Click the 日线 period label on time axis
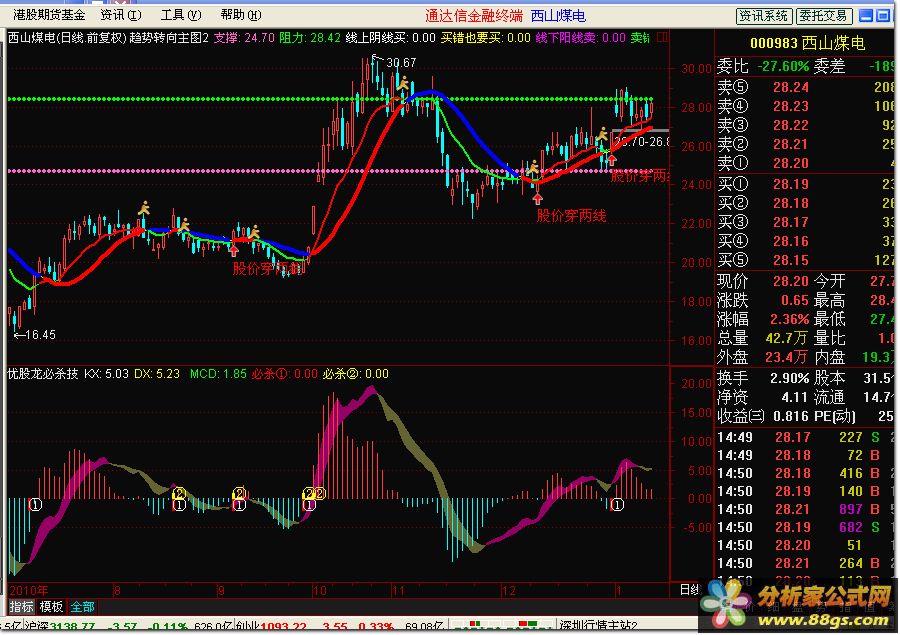The image size is (900, 635). tap(690, 590)
